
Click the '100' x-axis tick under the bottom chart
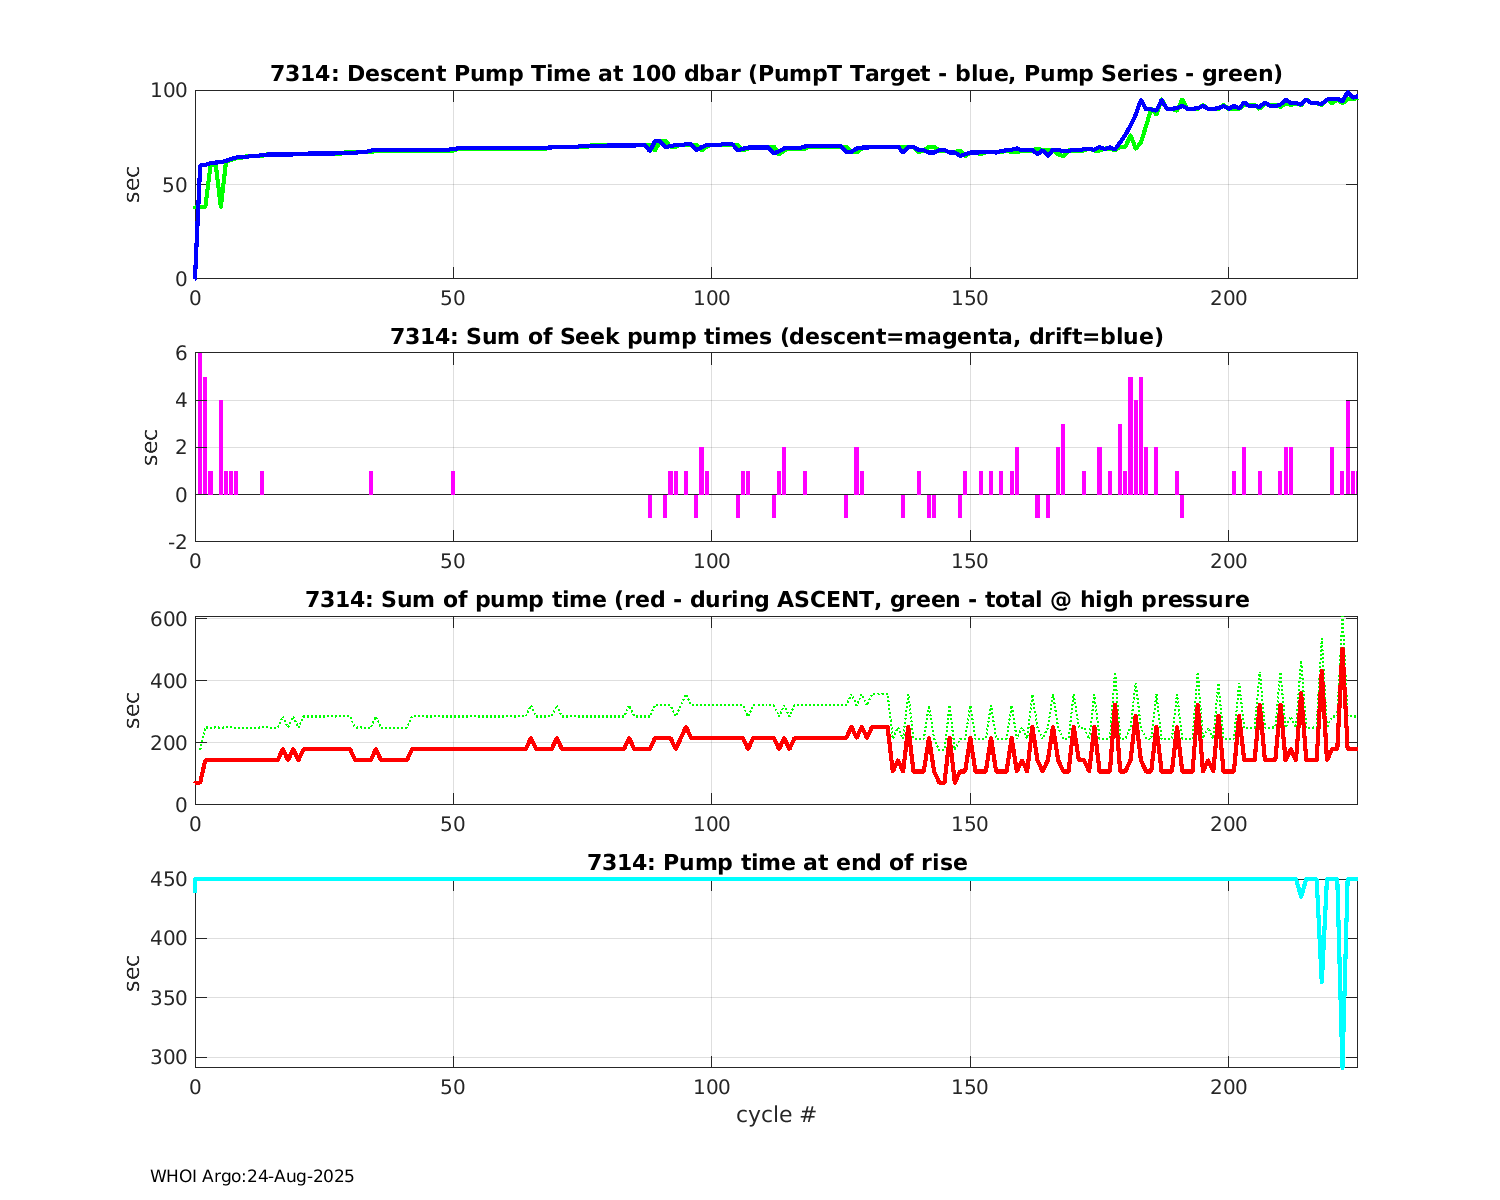click(x=711, y=1087)
